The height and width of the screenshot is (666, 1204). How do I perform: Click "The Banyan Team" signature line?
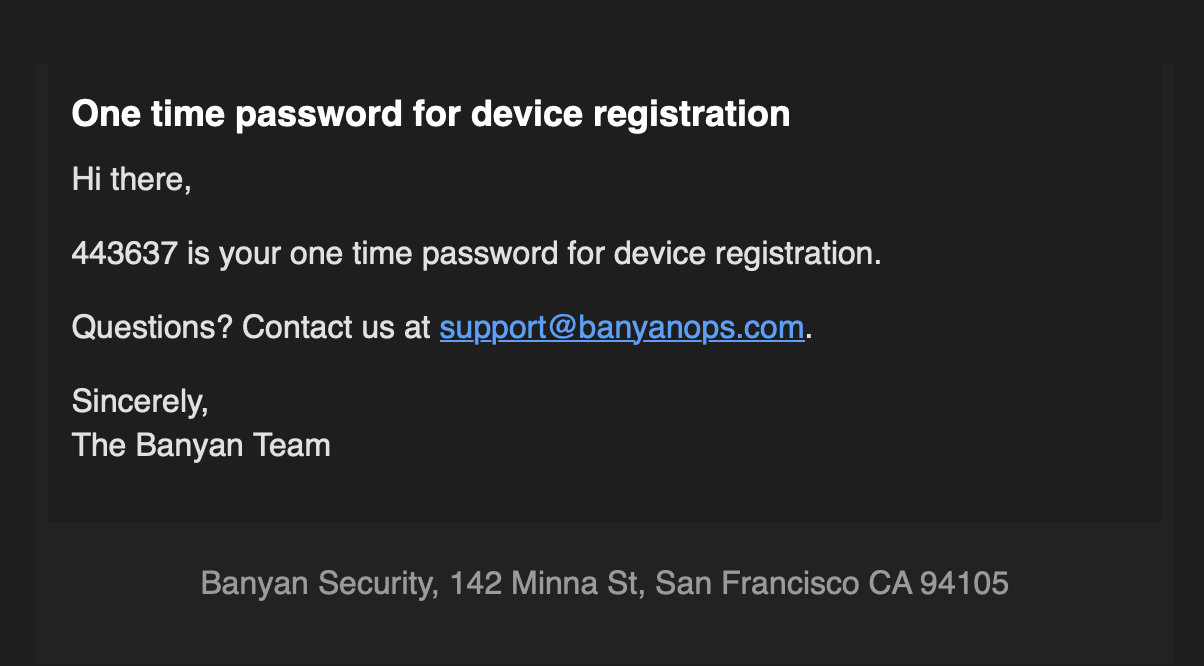[201, 445]
